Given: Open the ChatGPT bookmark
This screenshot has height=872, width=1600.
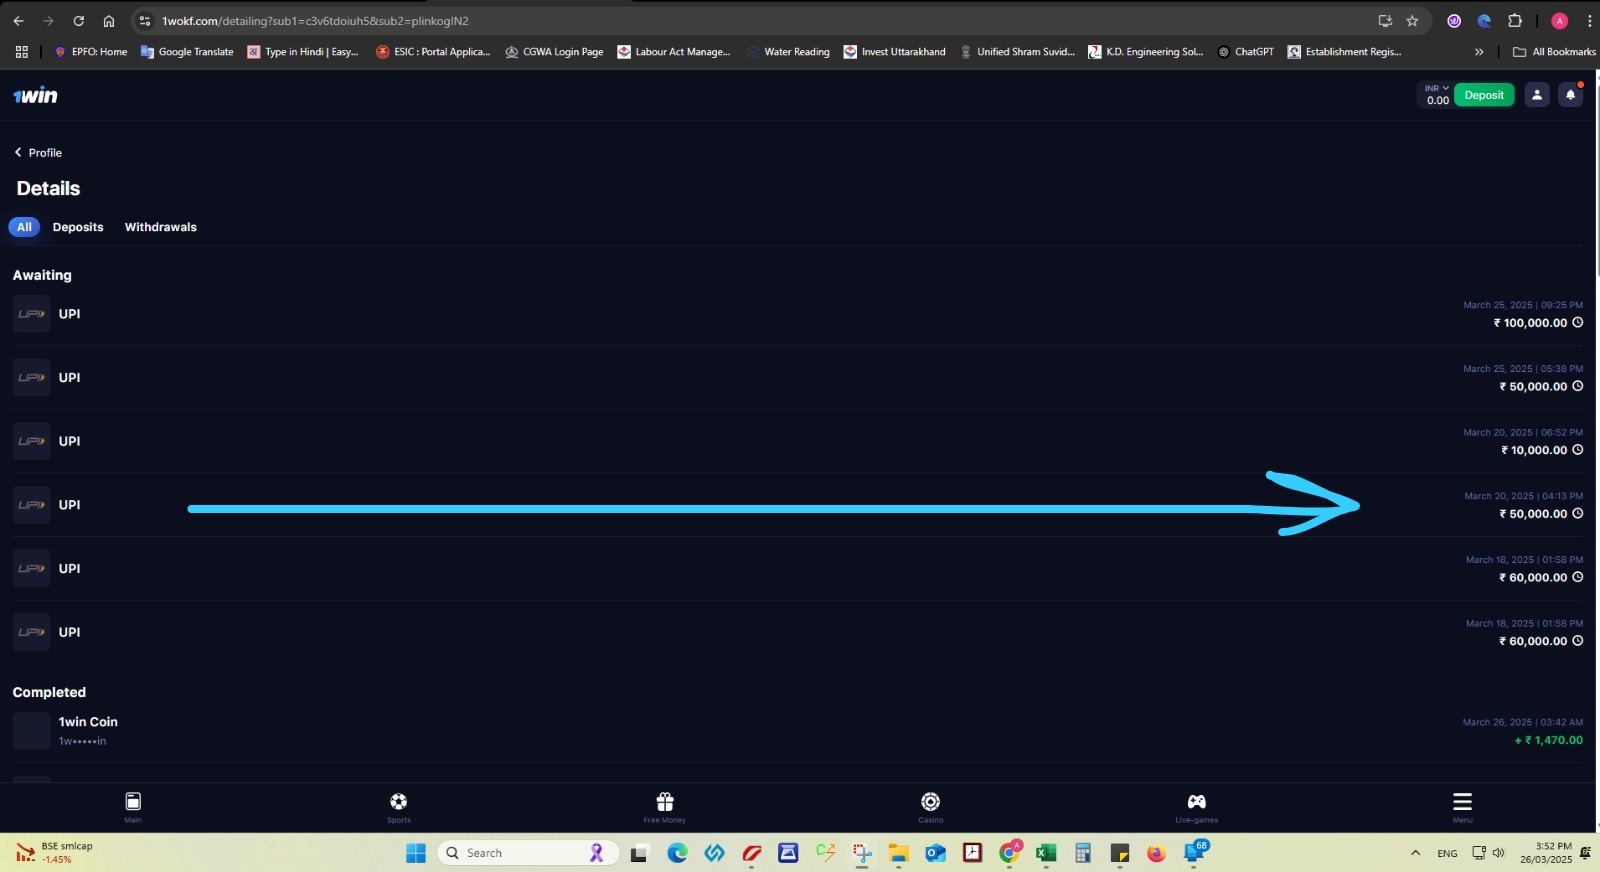Looking at the screenshot, I should (x=1245, y=52).
